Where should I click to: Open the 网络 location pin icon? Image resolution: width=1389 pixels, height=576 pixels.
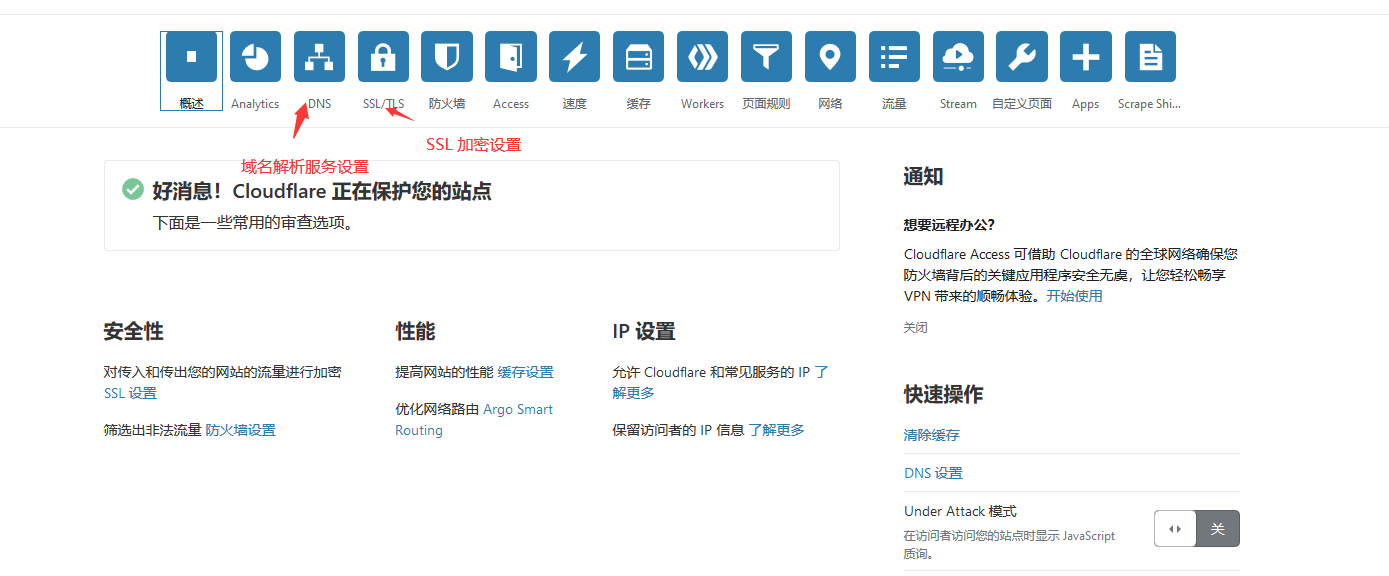click(830, 57)
